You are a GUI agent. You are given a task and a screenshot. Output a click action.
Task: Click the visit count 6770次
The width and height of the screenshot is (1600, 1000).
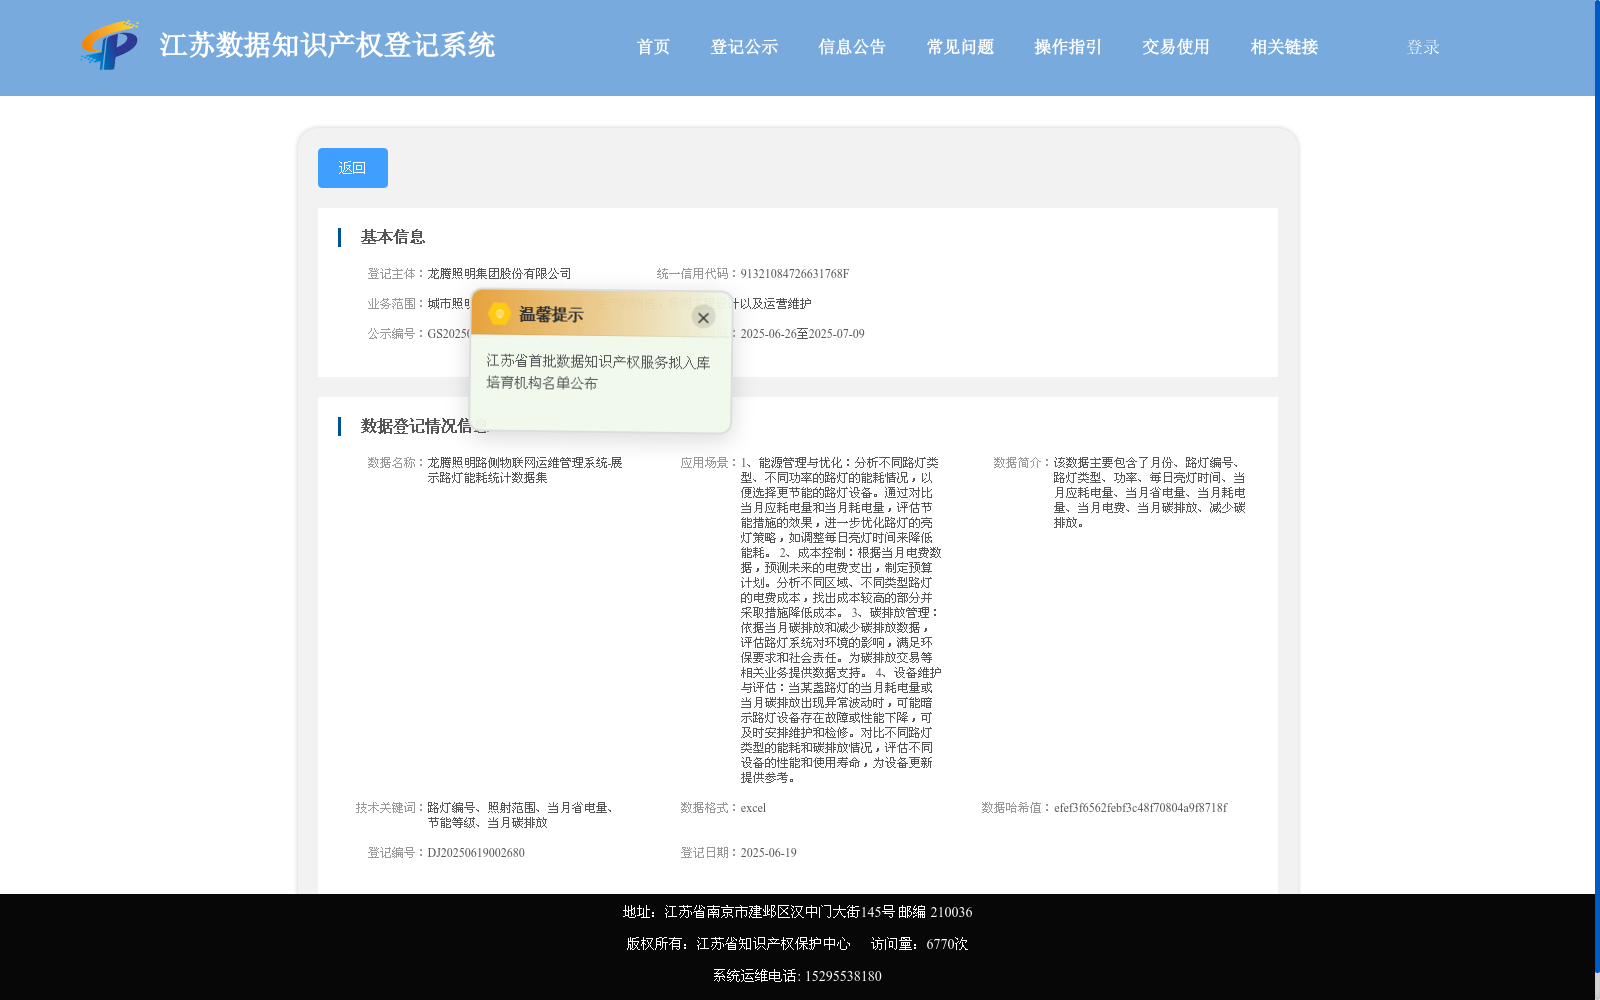947,944
